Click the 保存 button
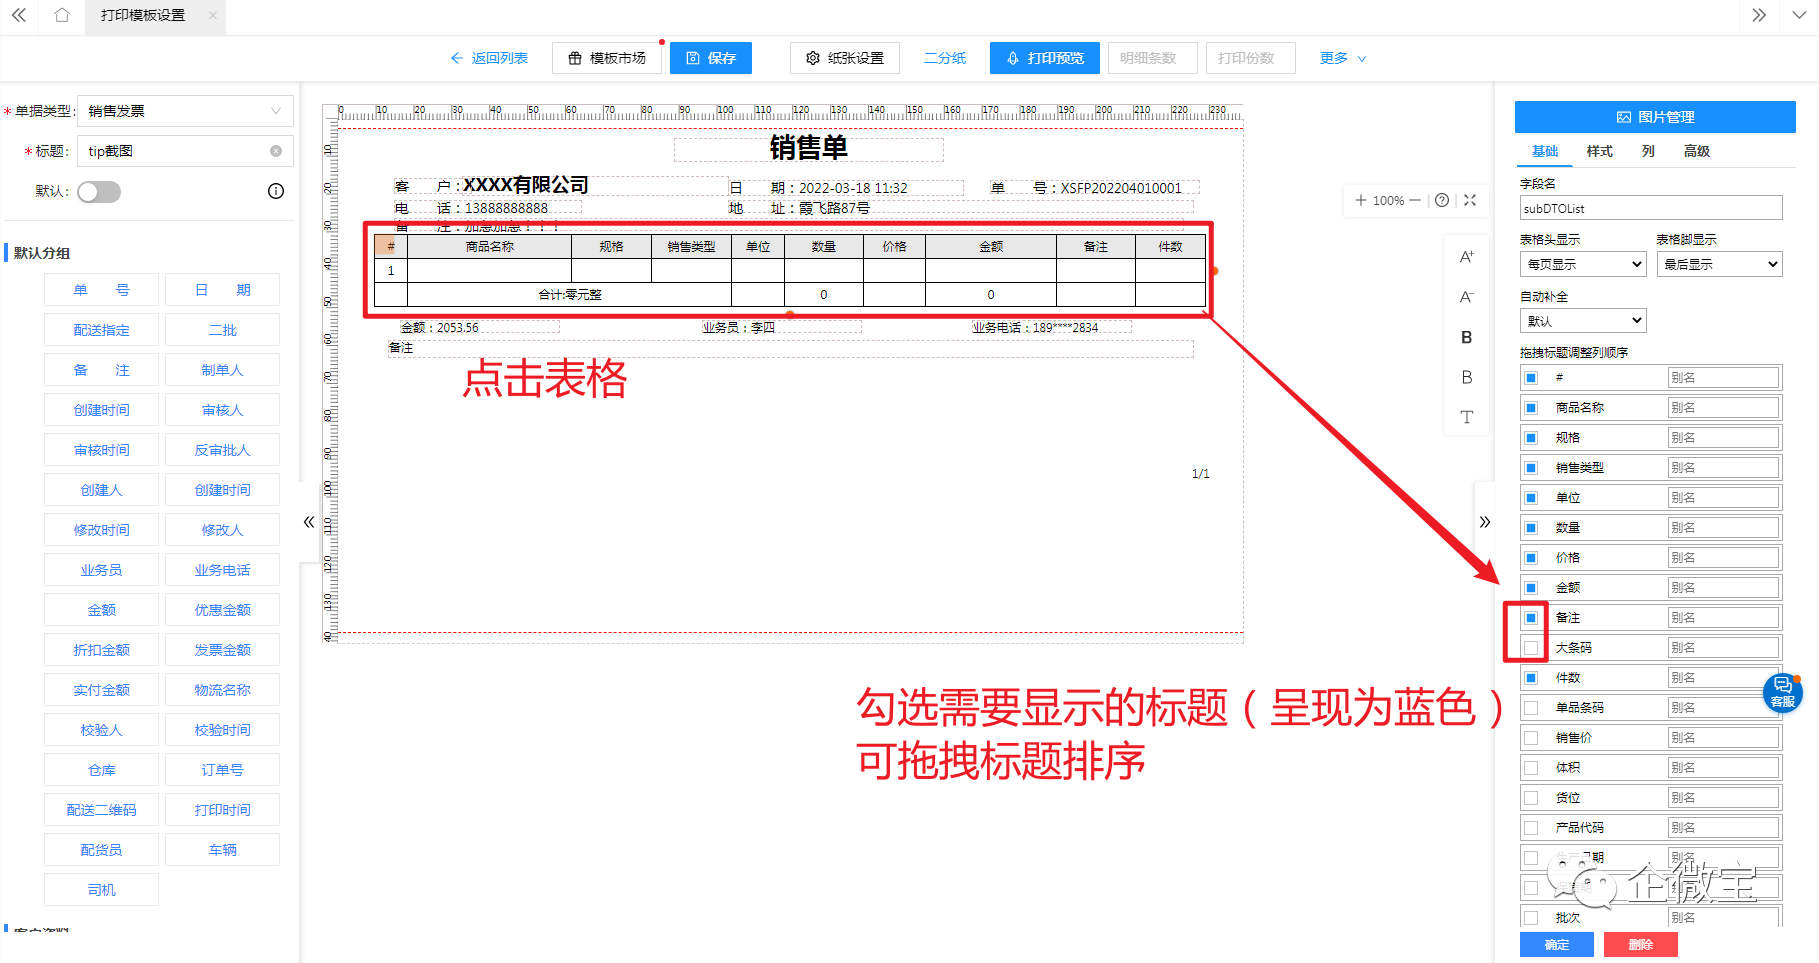The height and width of the screenshot is (963, 1819). pos(711,58)
